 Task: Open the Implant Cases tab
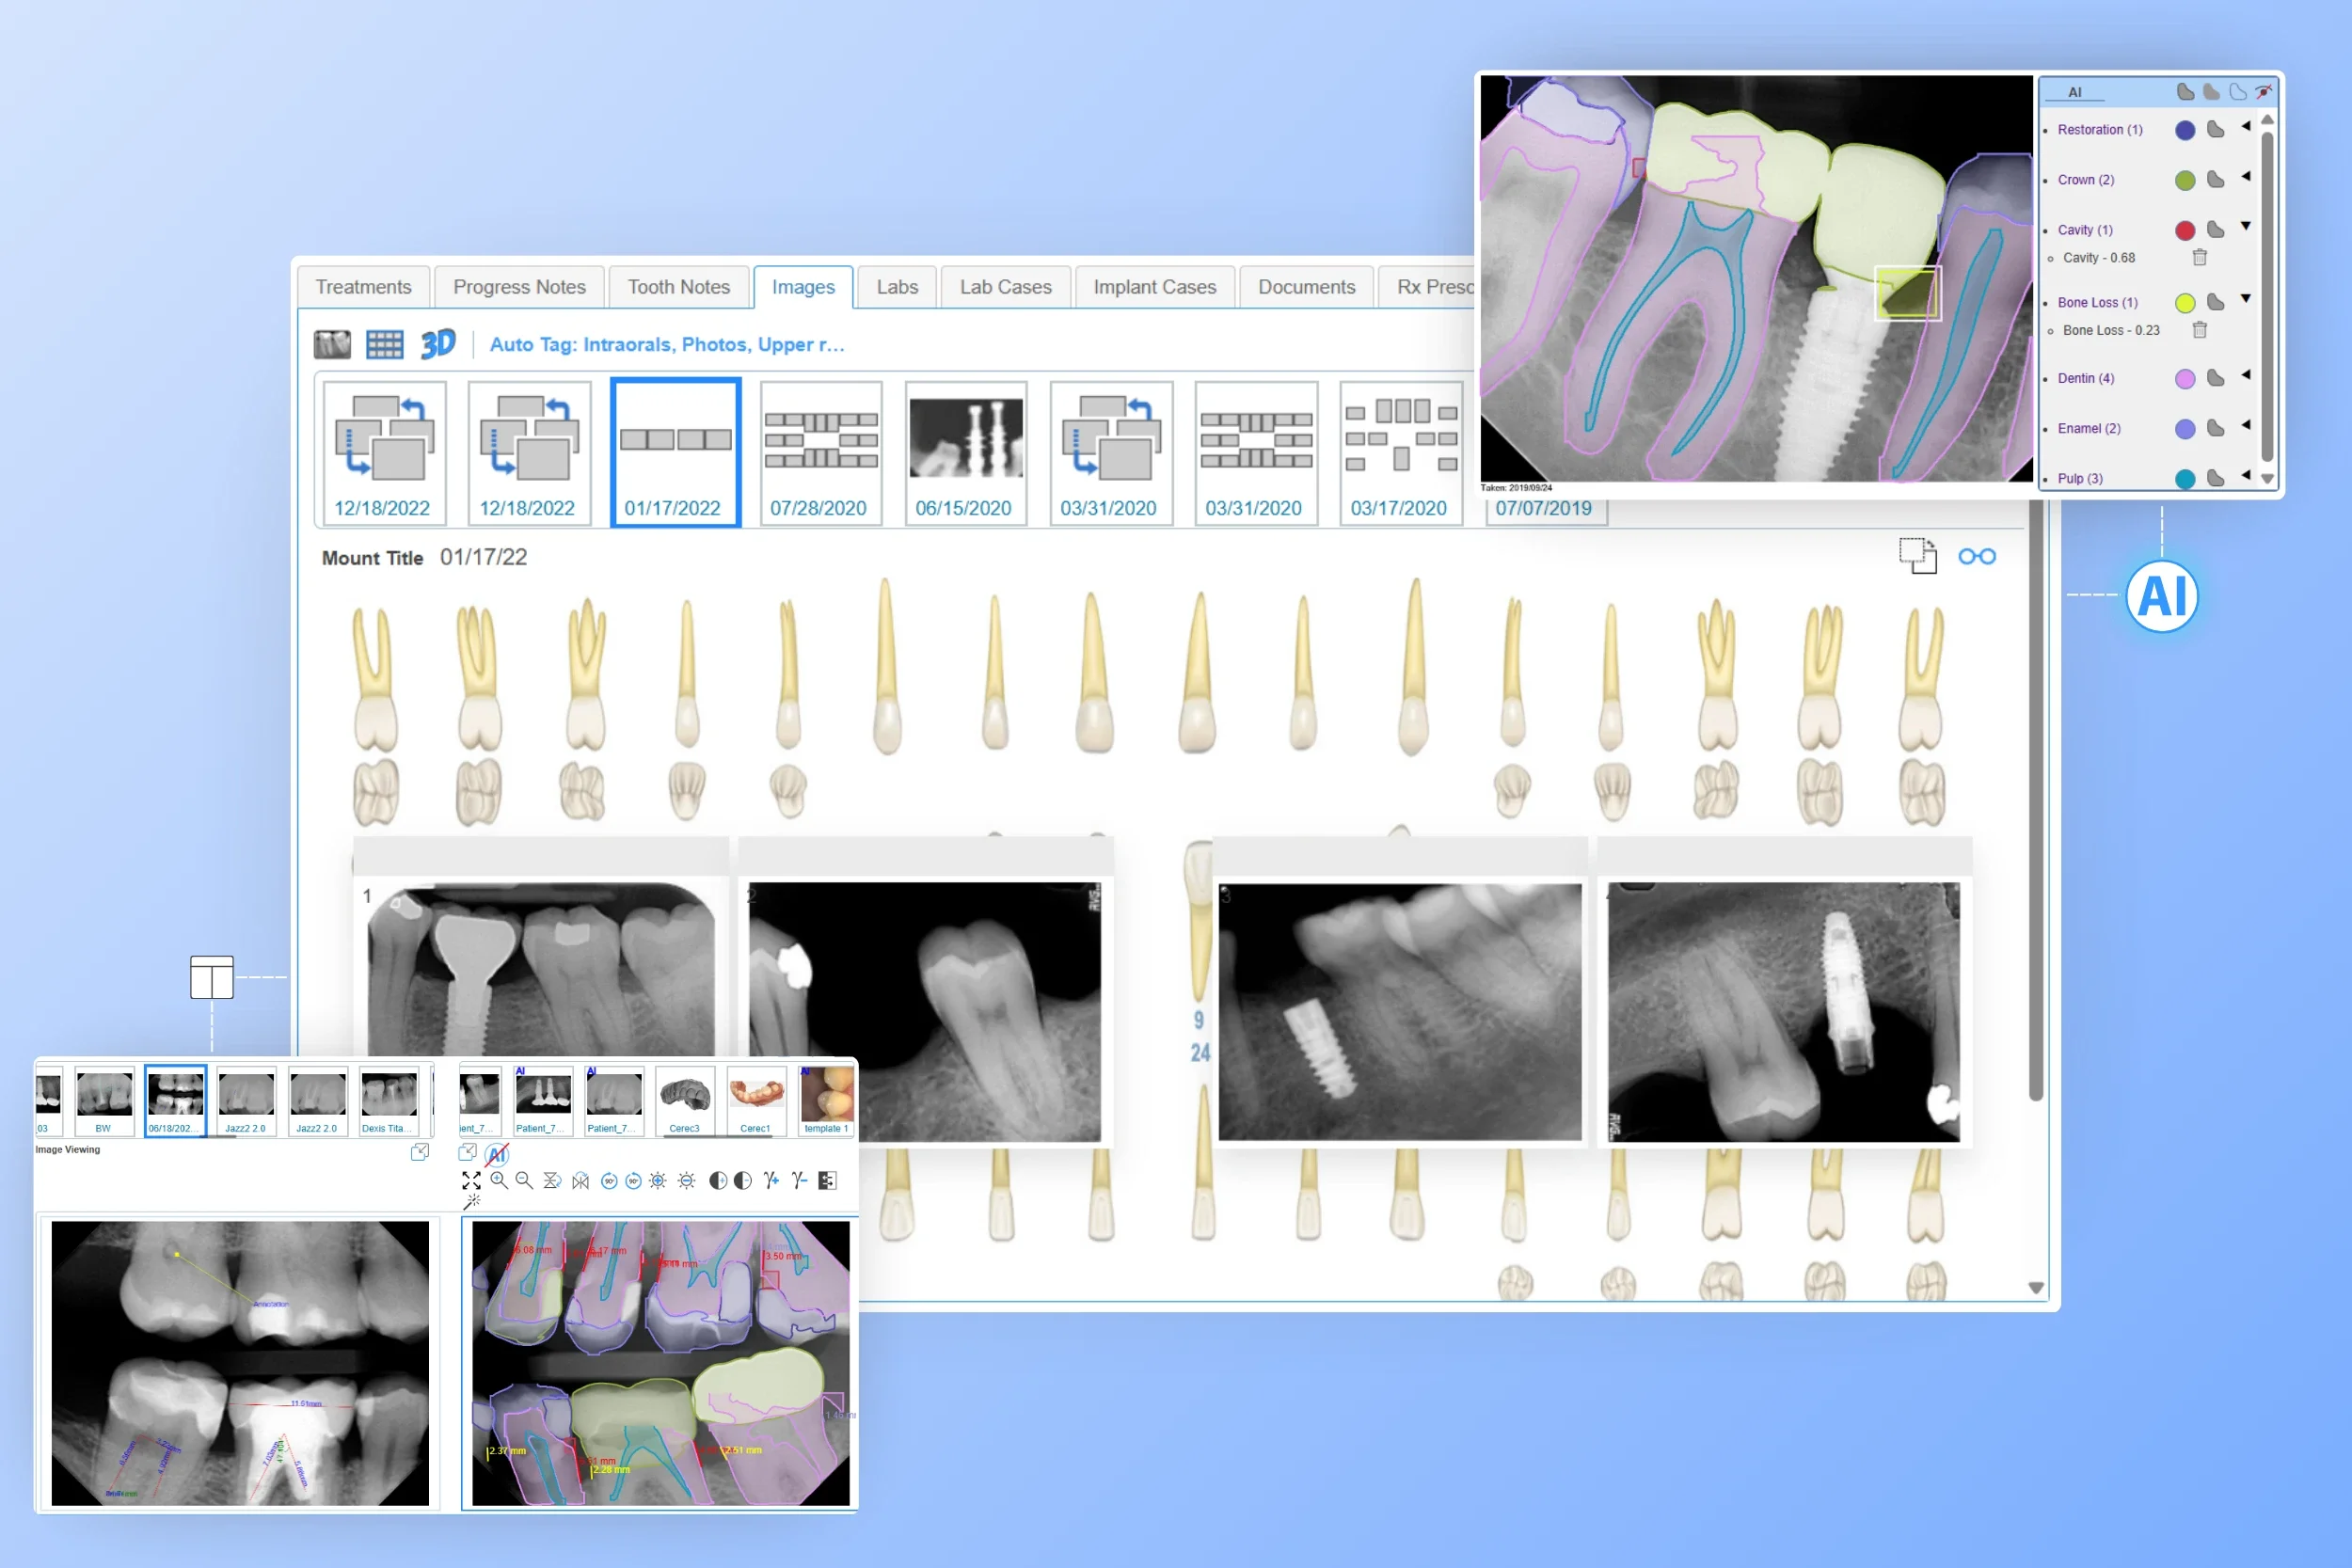pos(1155,287)
